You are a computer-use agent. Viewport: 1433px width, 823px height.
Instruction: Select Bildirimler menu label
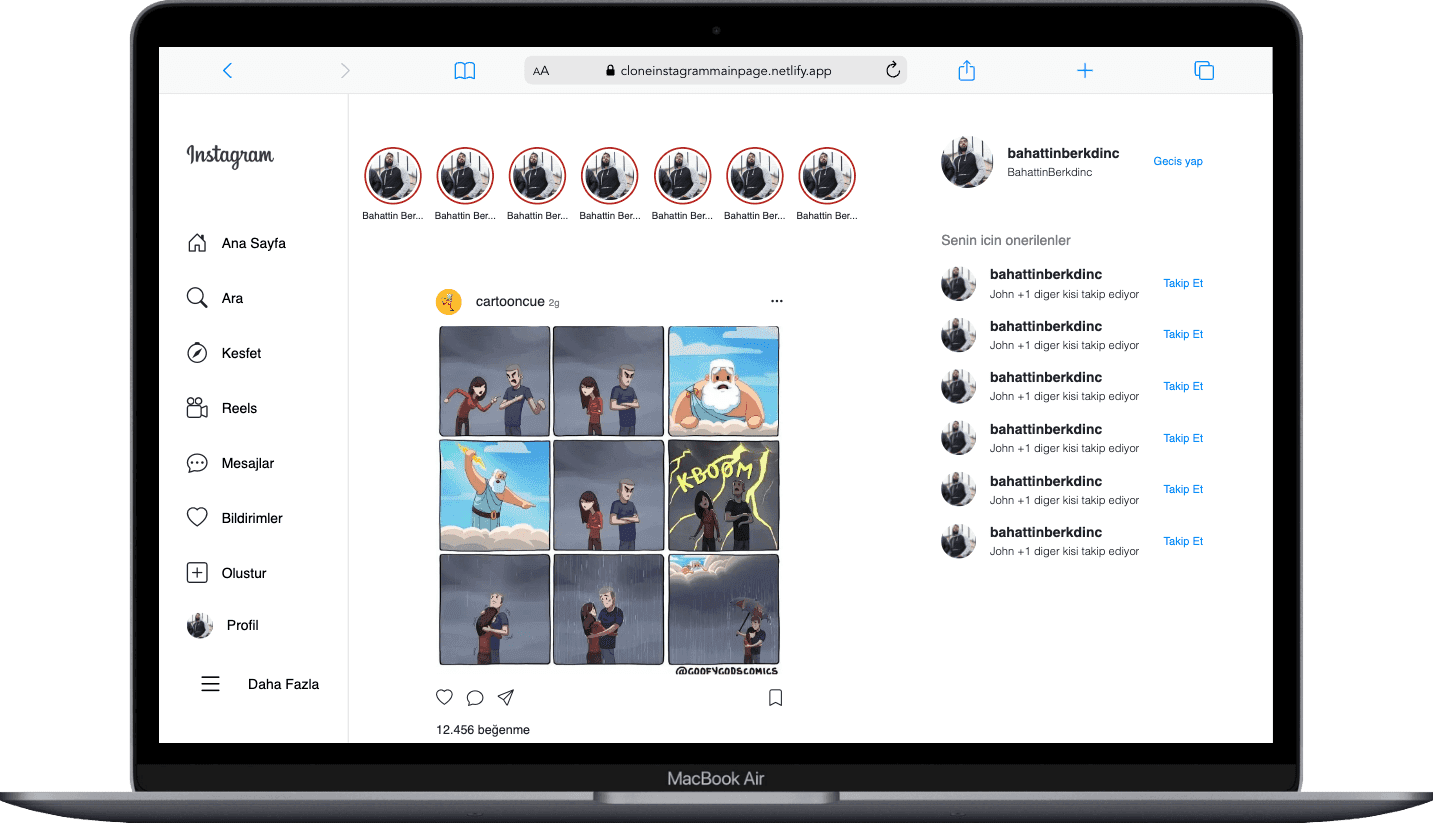(252, 518)
